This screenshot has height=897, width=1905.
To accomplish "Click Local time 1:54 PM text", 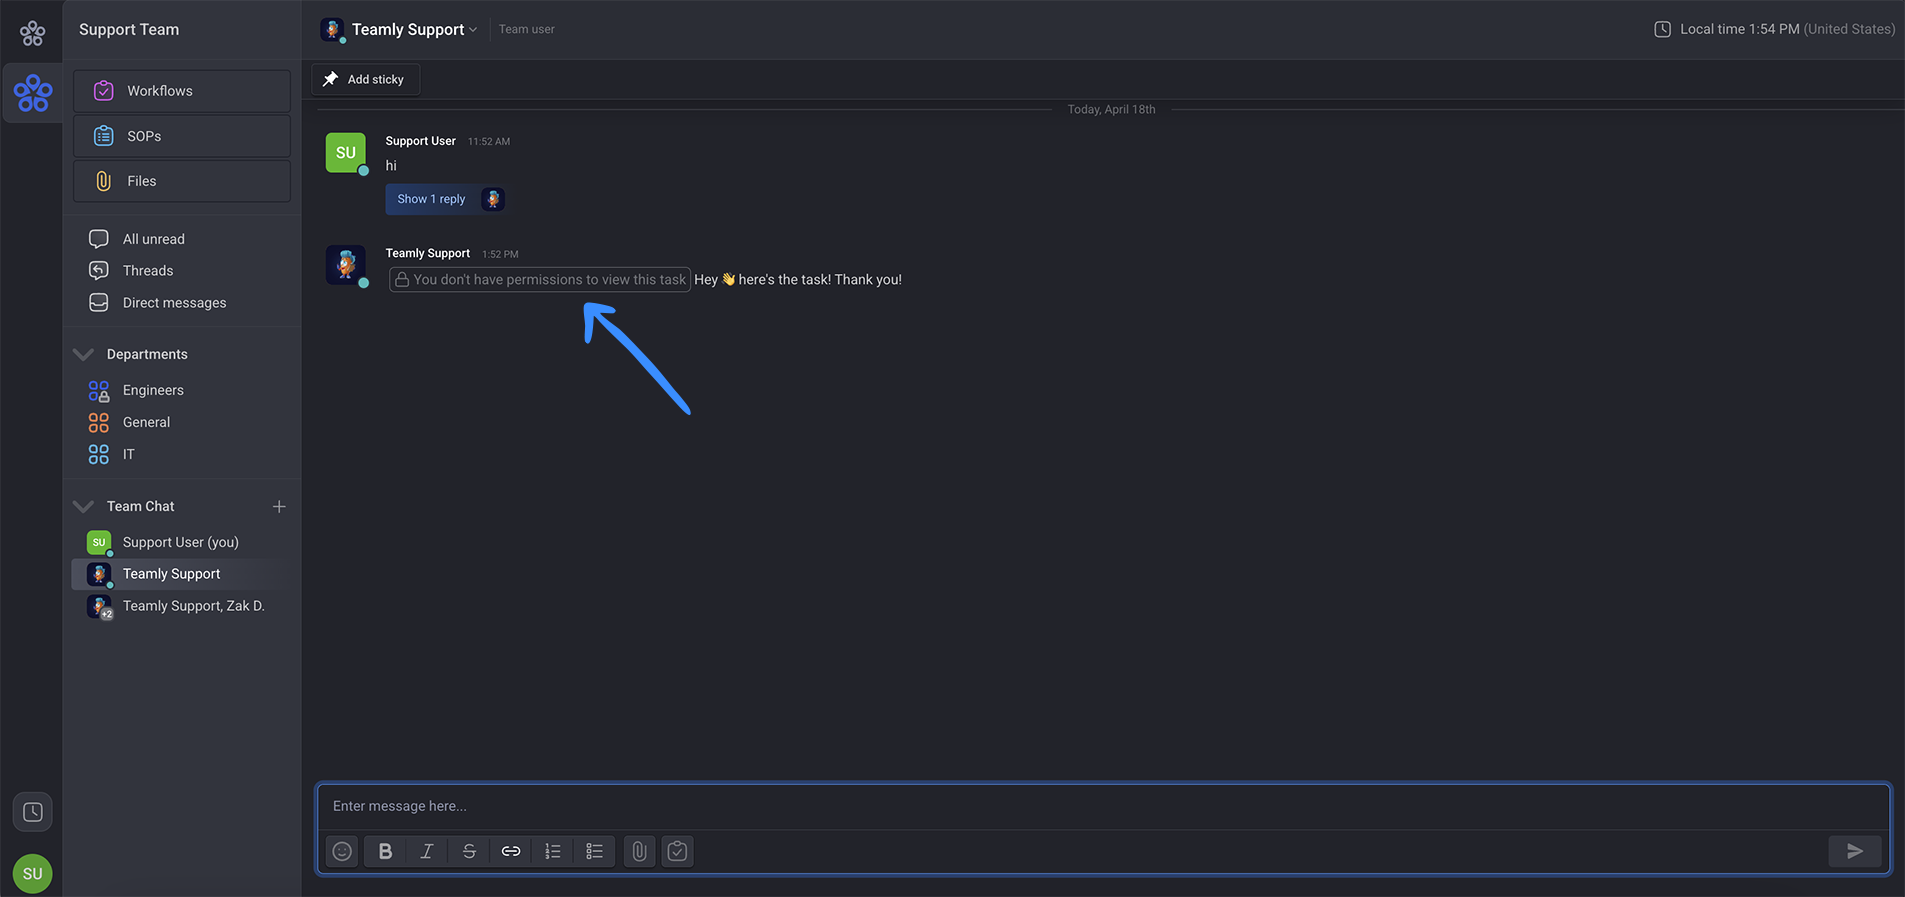I will [1740, 29].
